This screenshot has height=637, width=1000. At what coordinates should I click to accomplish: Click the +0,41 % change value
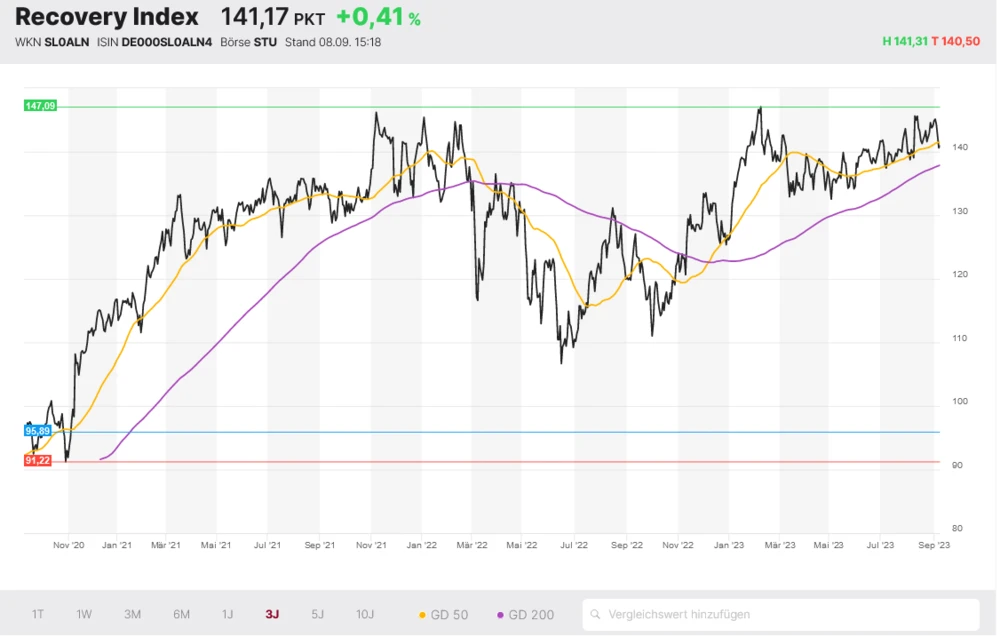click(x=378, y=17)
